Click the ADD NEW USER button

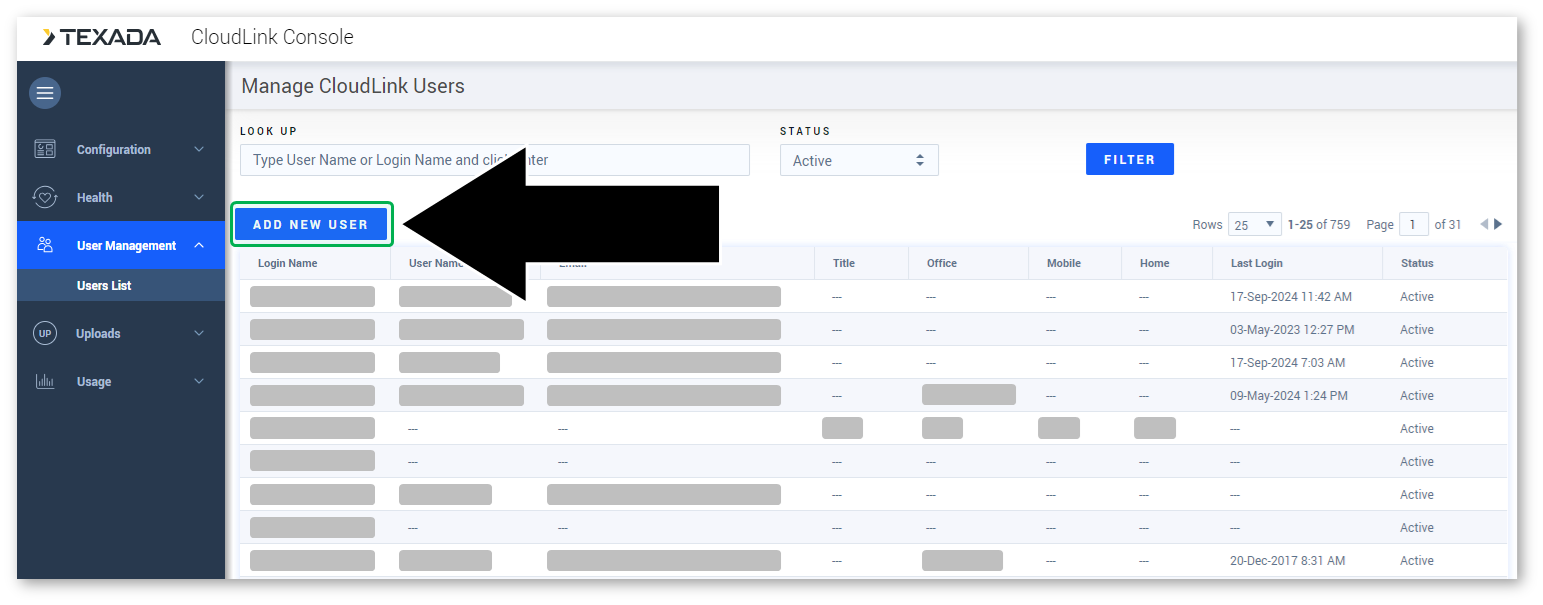311,224
